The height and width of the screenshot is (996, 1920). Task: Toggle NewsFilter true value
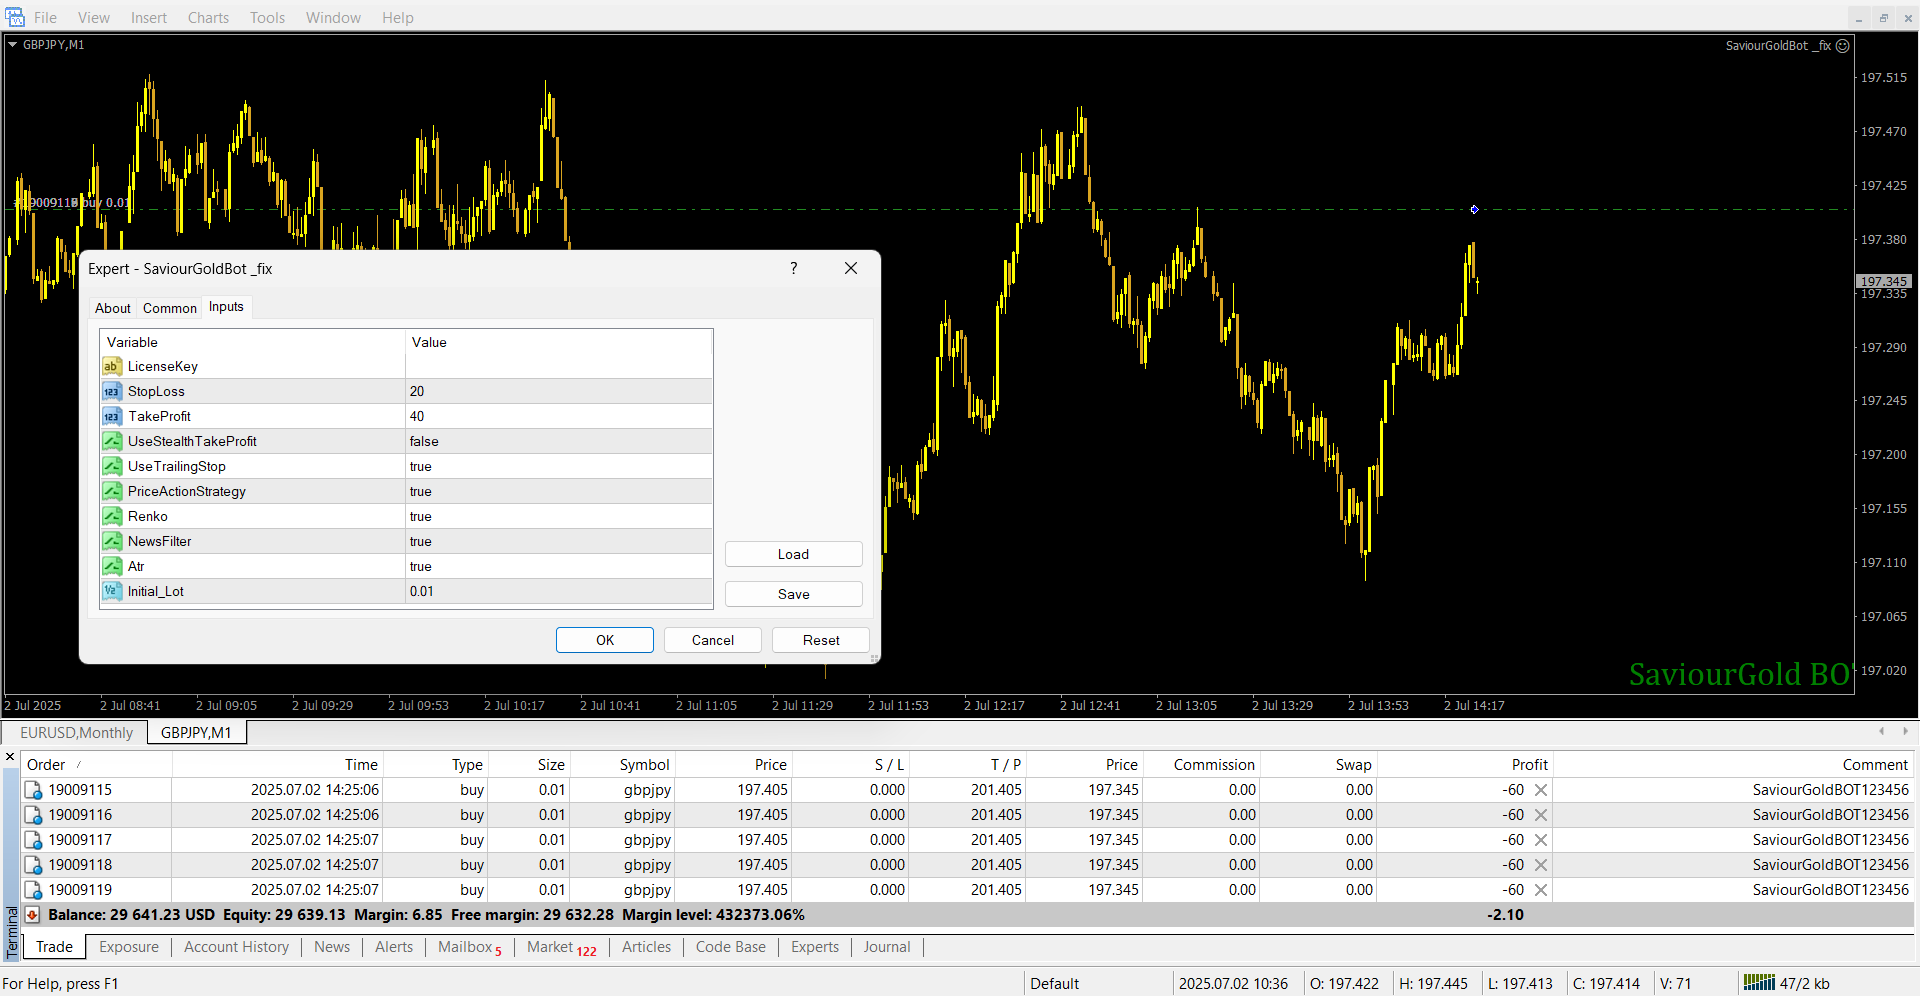point(558,541)
